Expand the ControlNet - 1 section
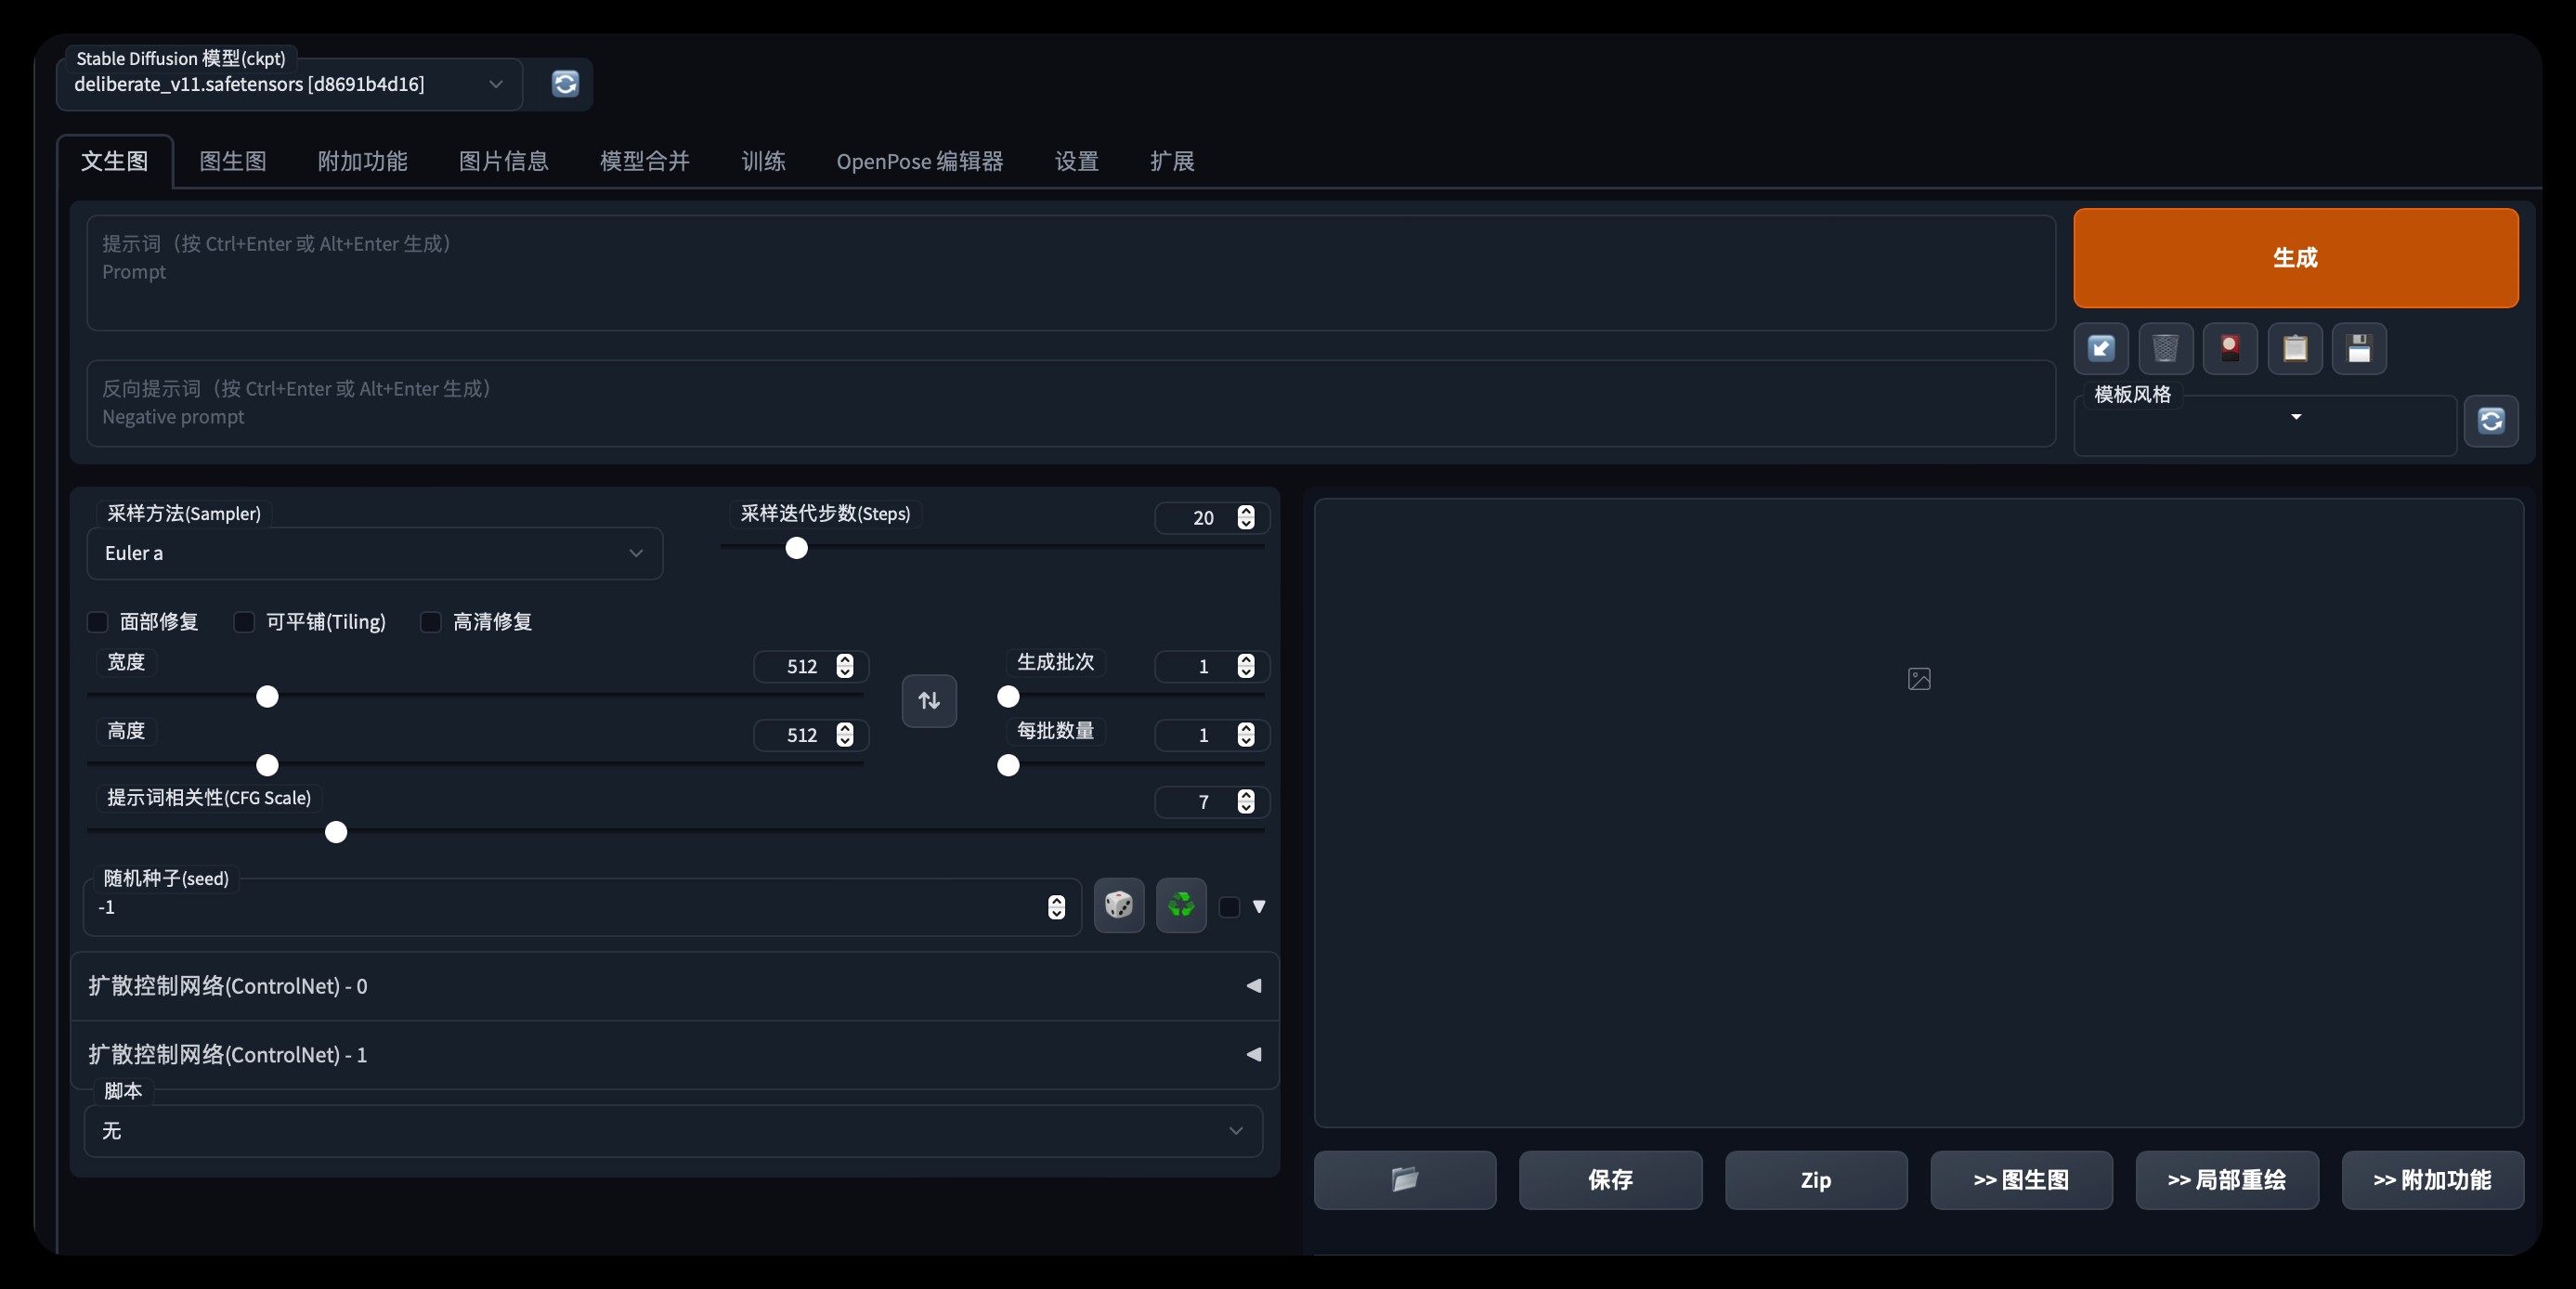This screenshot has width=2576, height=1289. point(675,1054)
